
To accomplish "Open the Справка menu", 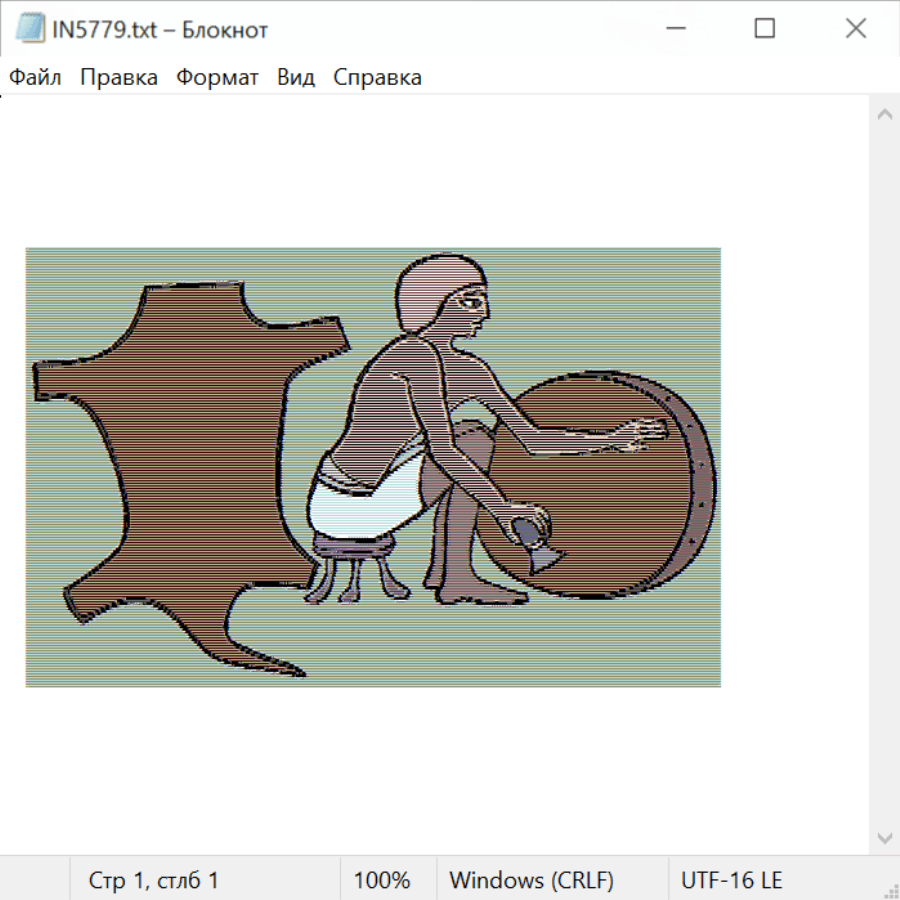I will click(x=377, y=78).
